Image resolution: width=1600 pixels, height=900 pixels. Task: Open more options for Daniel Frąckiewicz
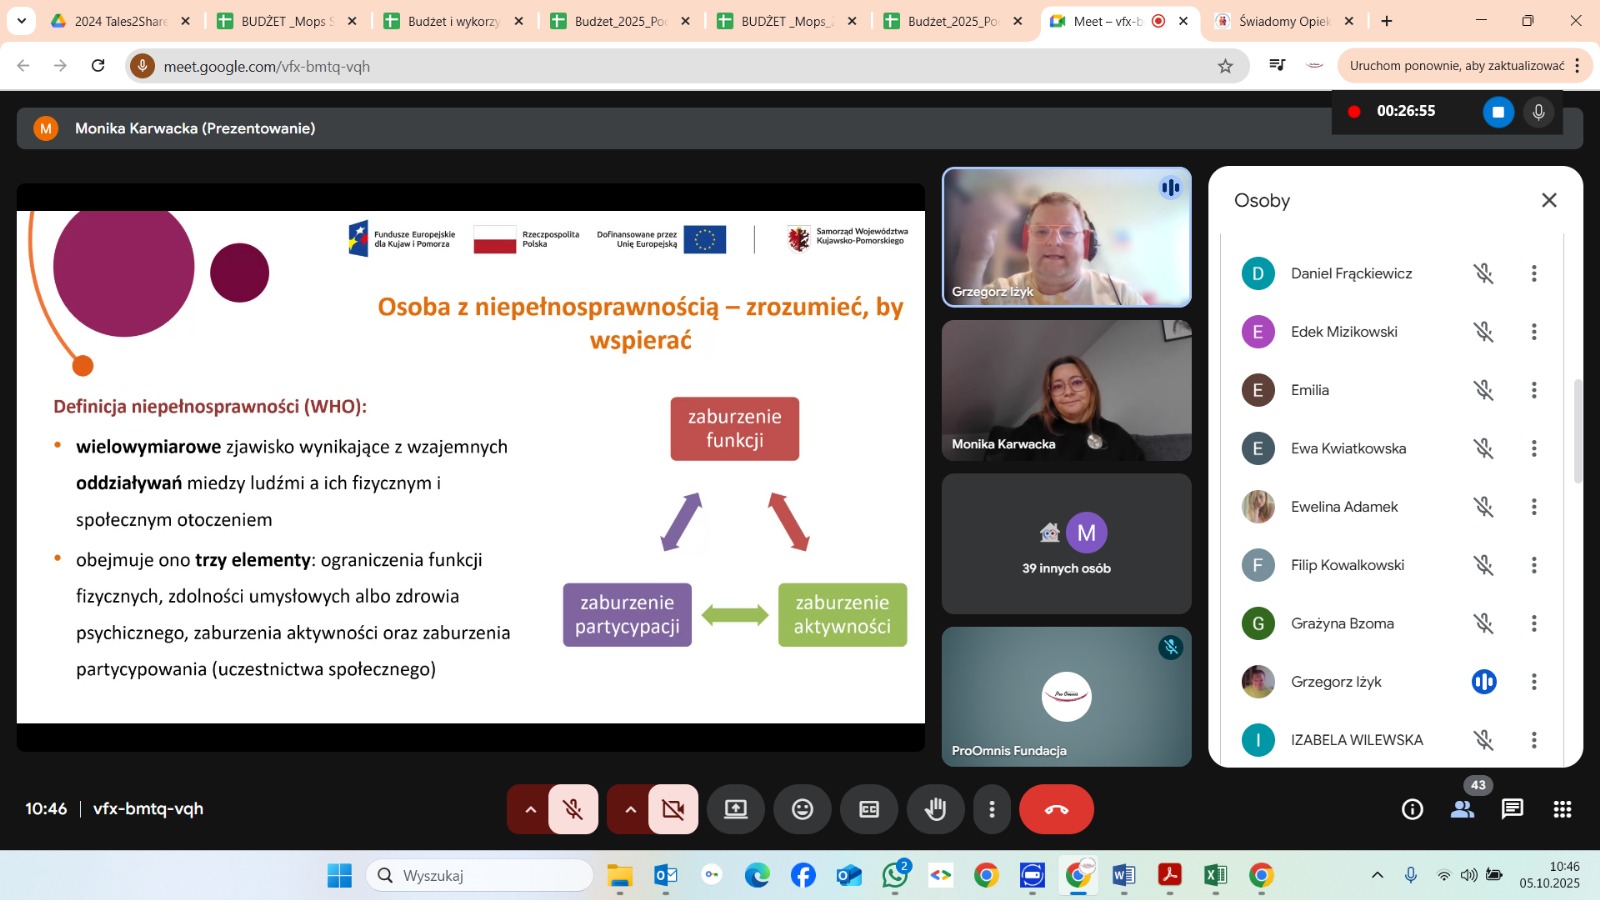click(1534, 273)
